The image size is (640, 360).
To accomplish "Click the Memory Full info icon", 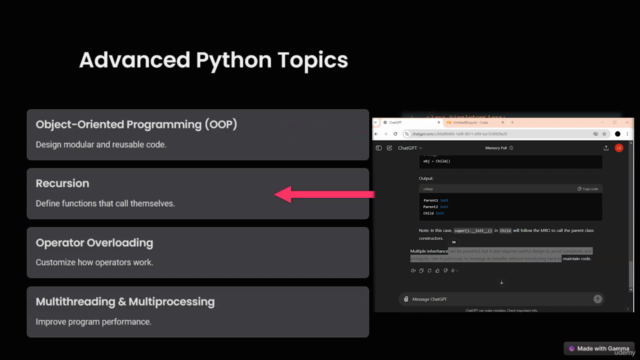I will [511, 148].
